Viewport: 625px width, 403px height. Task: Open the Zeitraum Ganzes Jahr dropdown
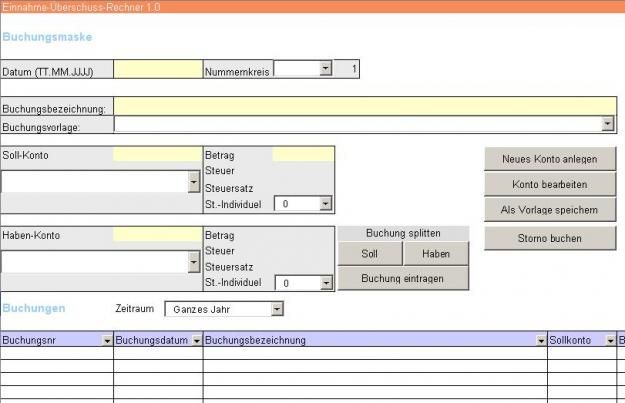coord(277,309)
